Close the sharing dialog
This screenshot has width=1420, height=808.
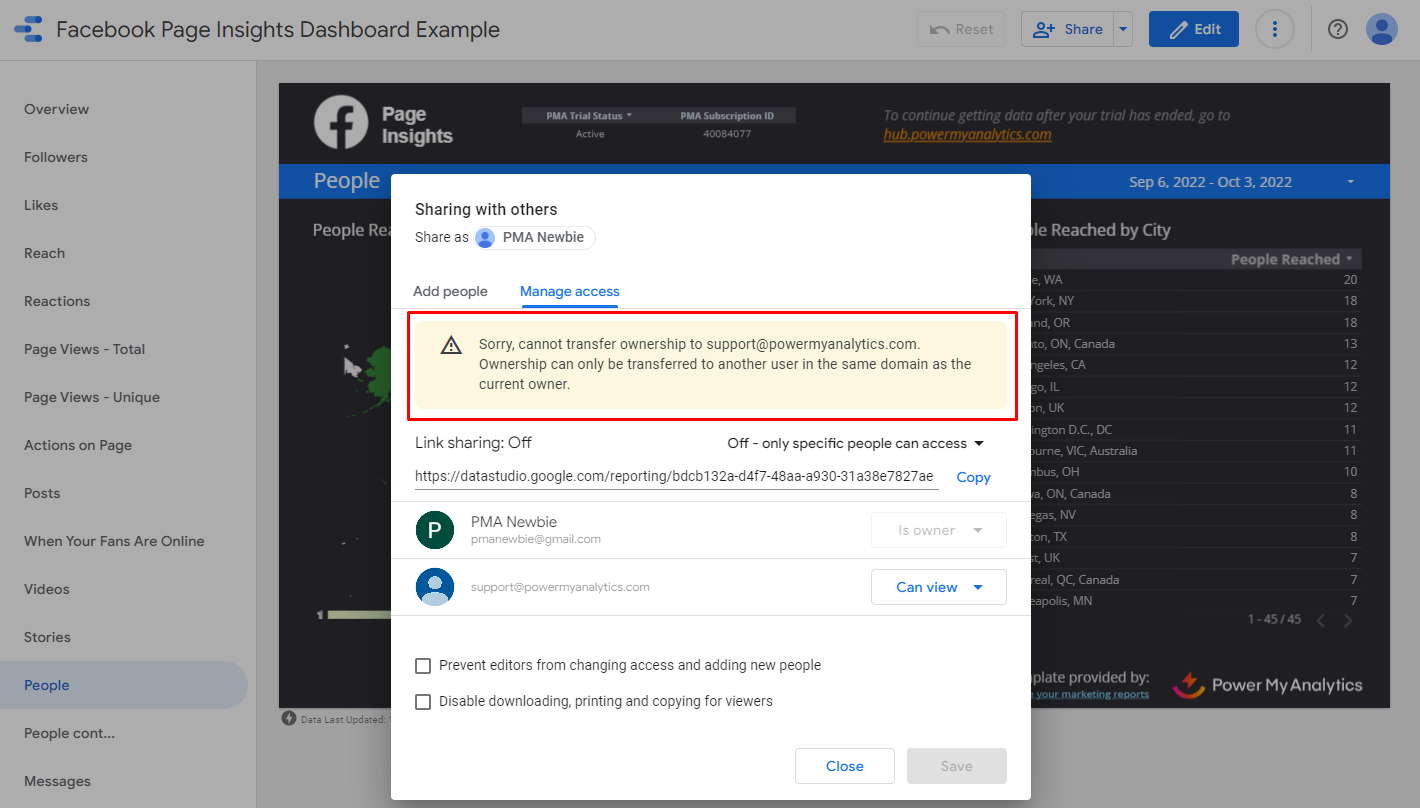(x=844, y=766)
